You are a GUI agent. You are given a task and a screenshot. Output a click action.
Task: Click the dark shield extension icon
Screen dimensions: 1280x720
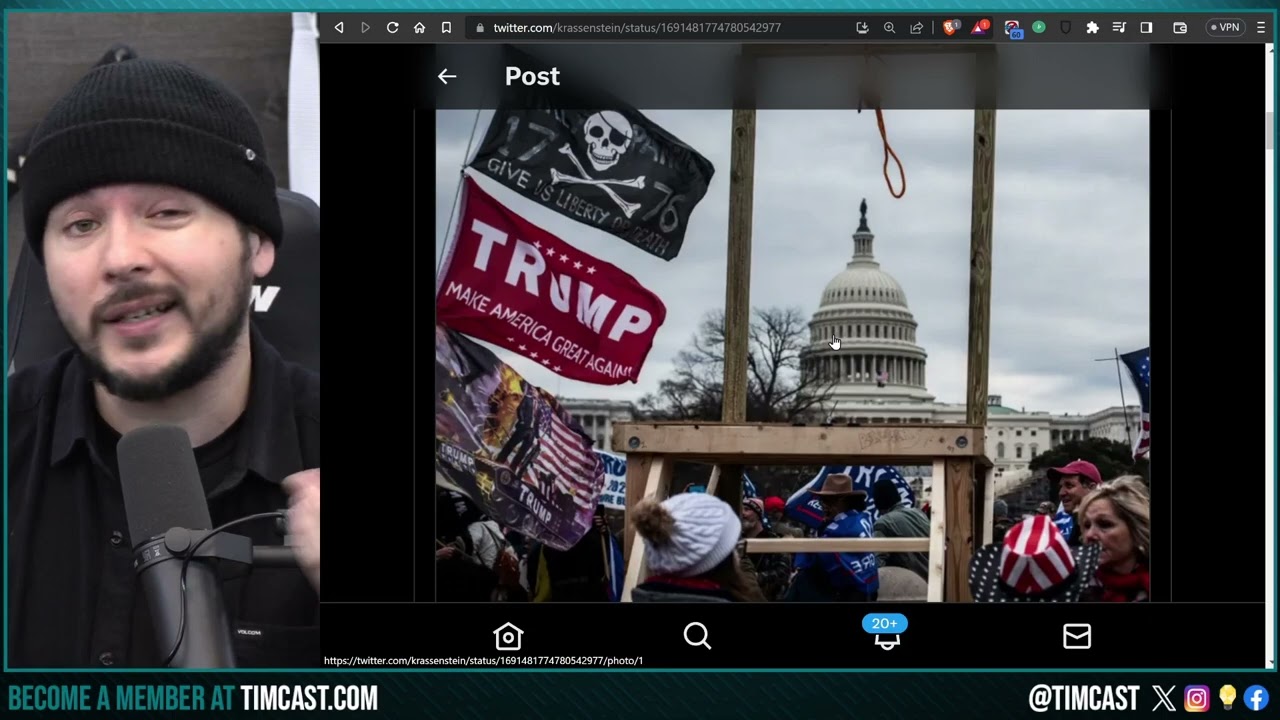point(1065,28)
